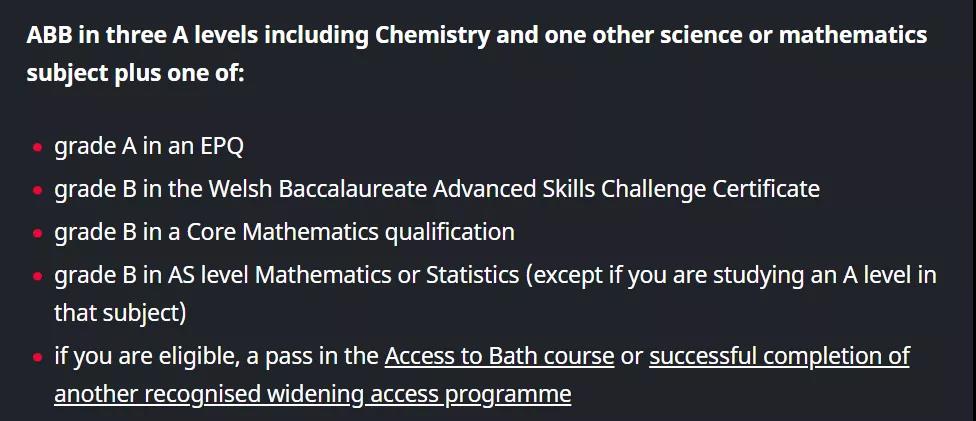Click the red bullet beside grade A in EPQ
The image size is (976, 421).
pyautogui.click(x=39, y=148)
